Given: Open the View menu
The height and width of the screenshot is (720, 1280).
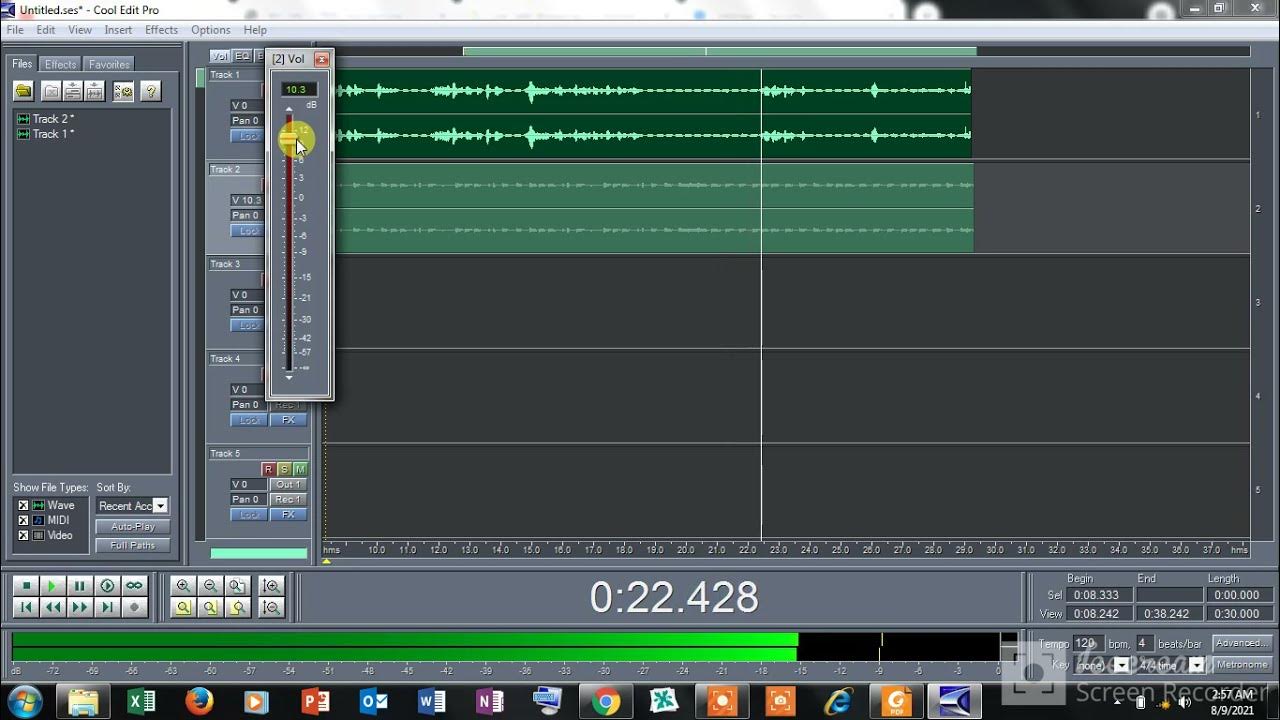Looking at the screenshot, I should pyautogui.click(x=80, y=30).
